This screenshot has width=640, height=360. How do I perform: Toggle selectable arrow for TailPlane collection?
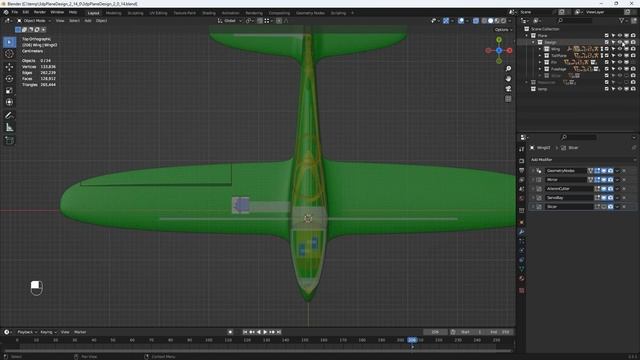tap(613, 56)
